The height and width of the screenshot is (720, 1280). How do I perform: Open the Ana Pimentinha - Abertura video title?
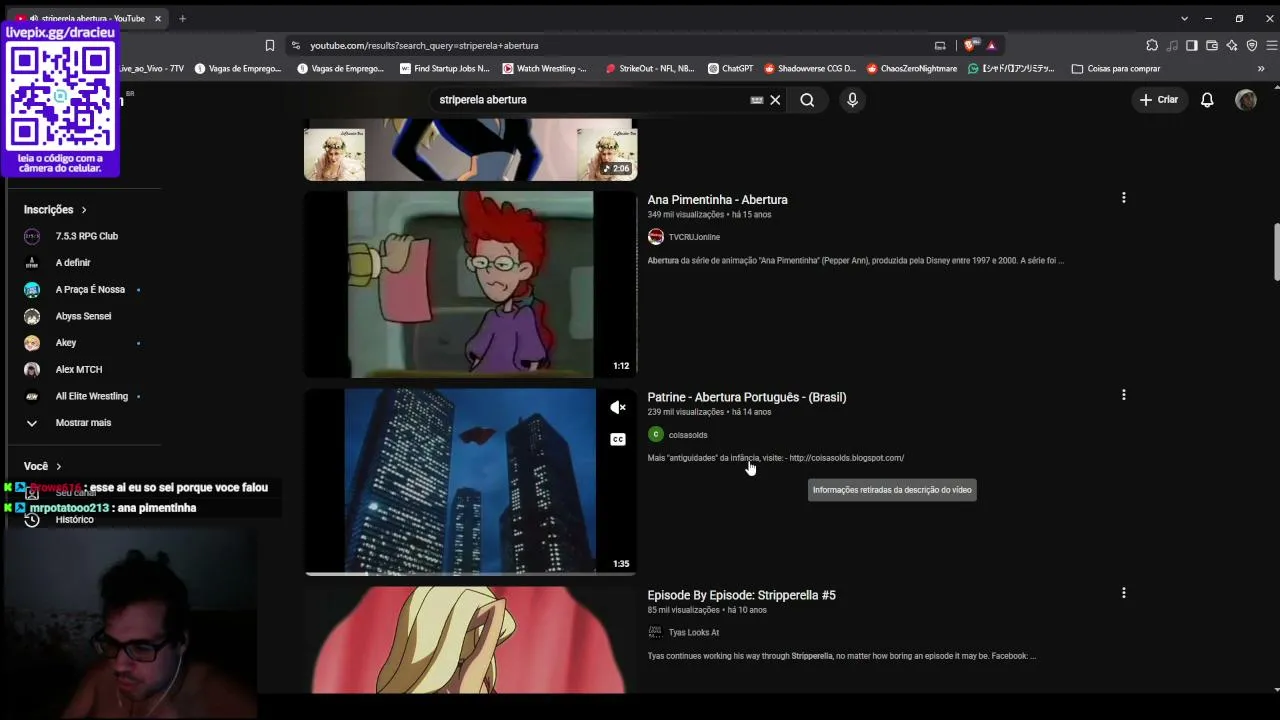717,200
